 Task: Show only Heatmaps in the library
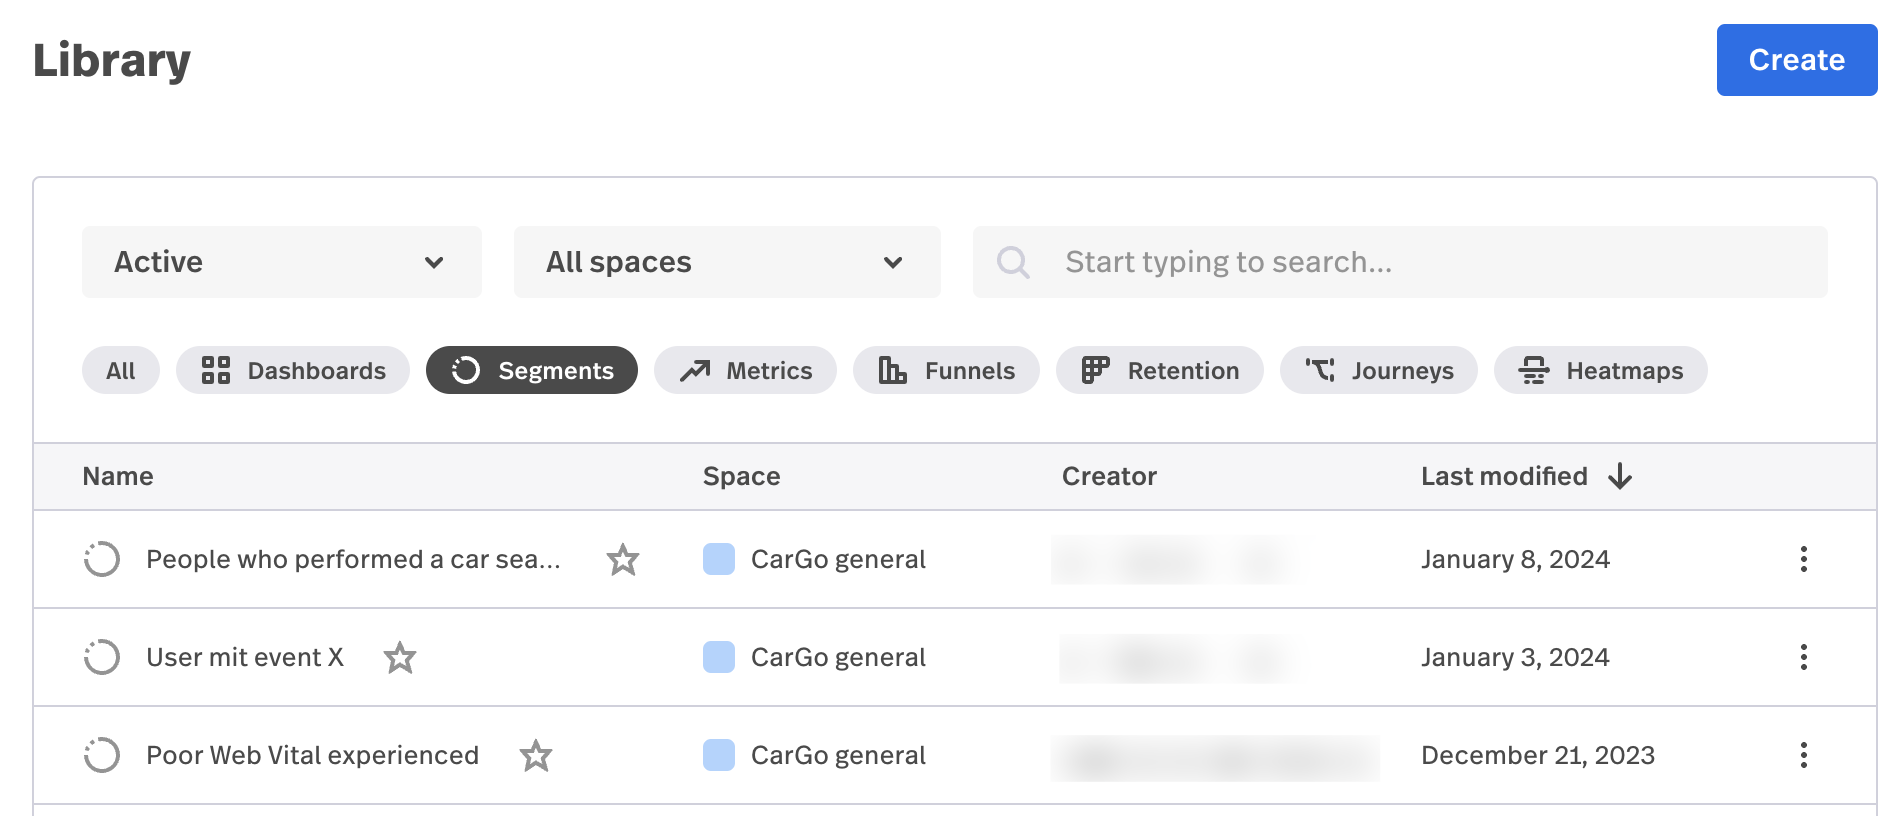1600,371
